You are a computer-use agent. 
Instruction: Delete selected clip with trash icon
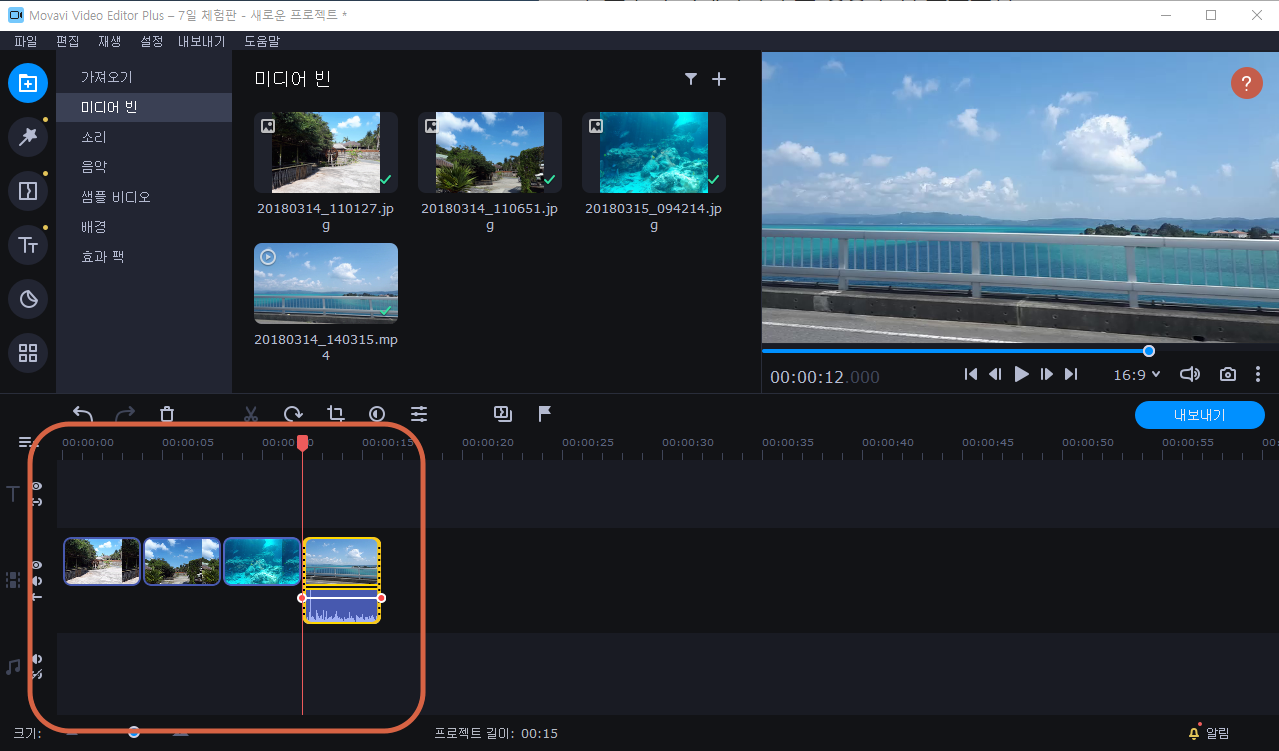pyautogui.click(x=167, y=414)
